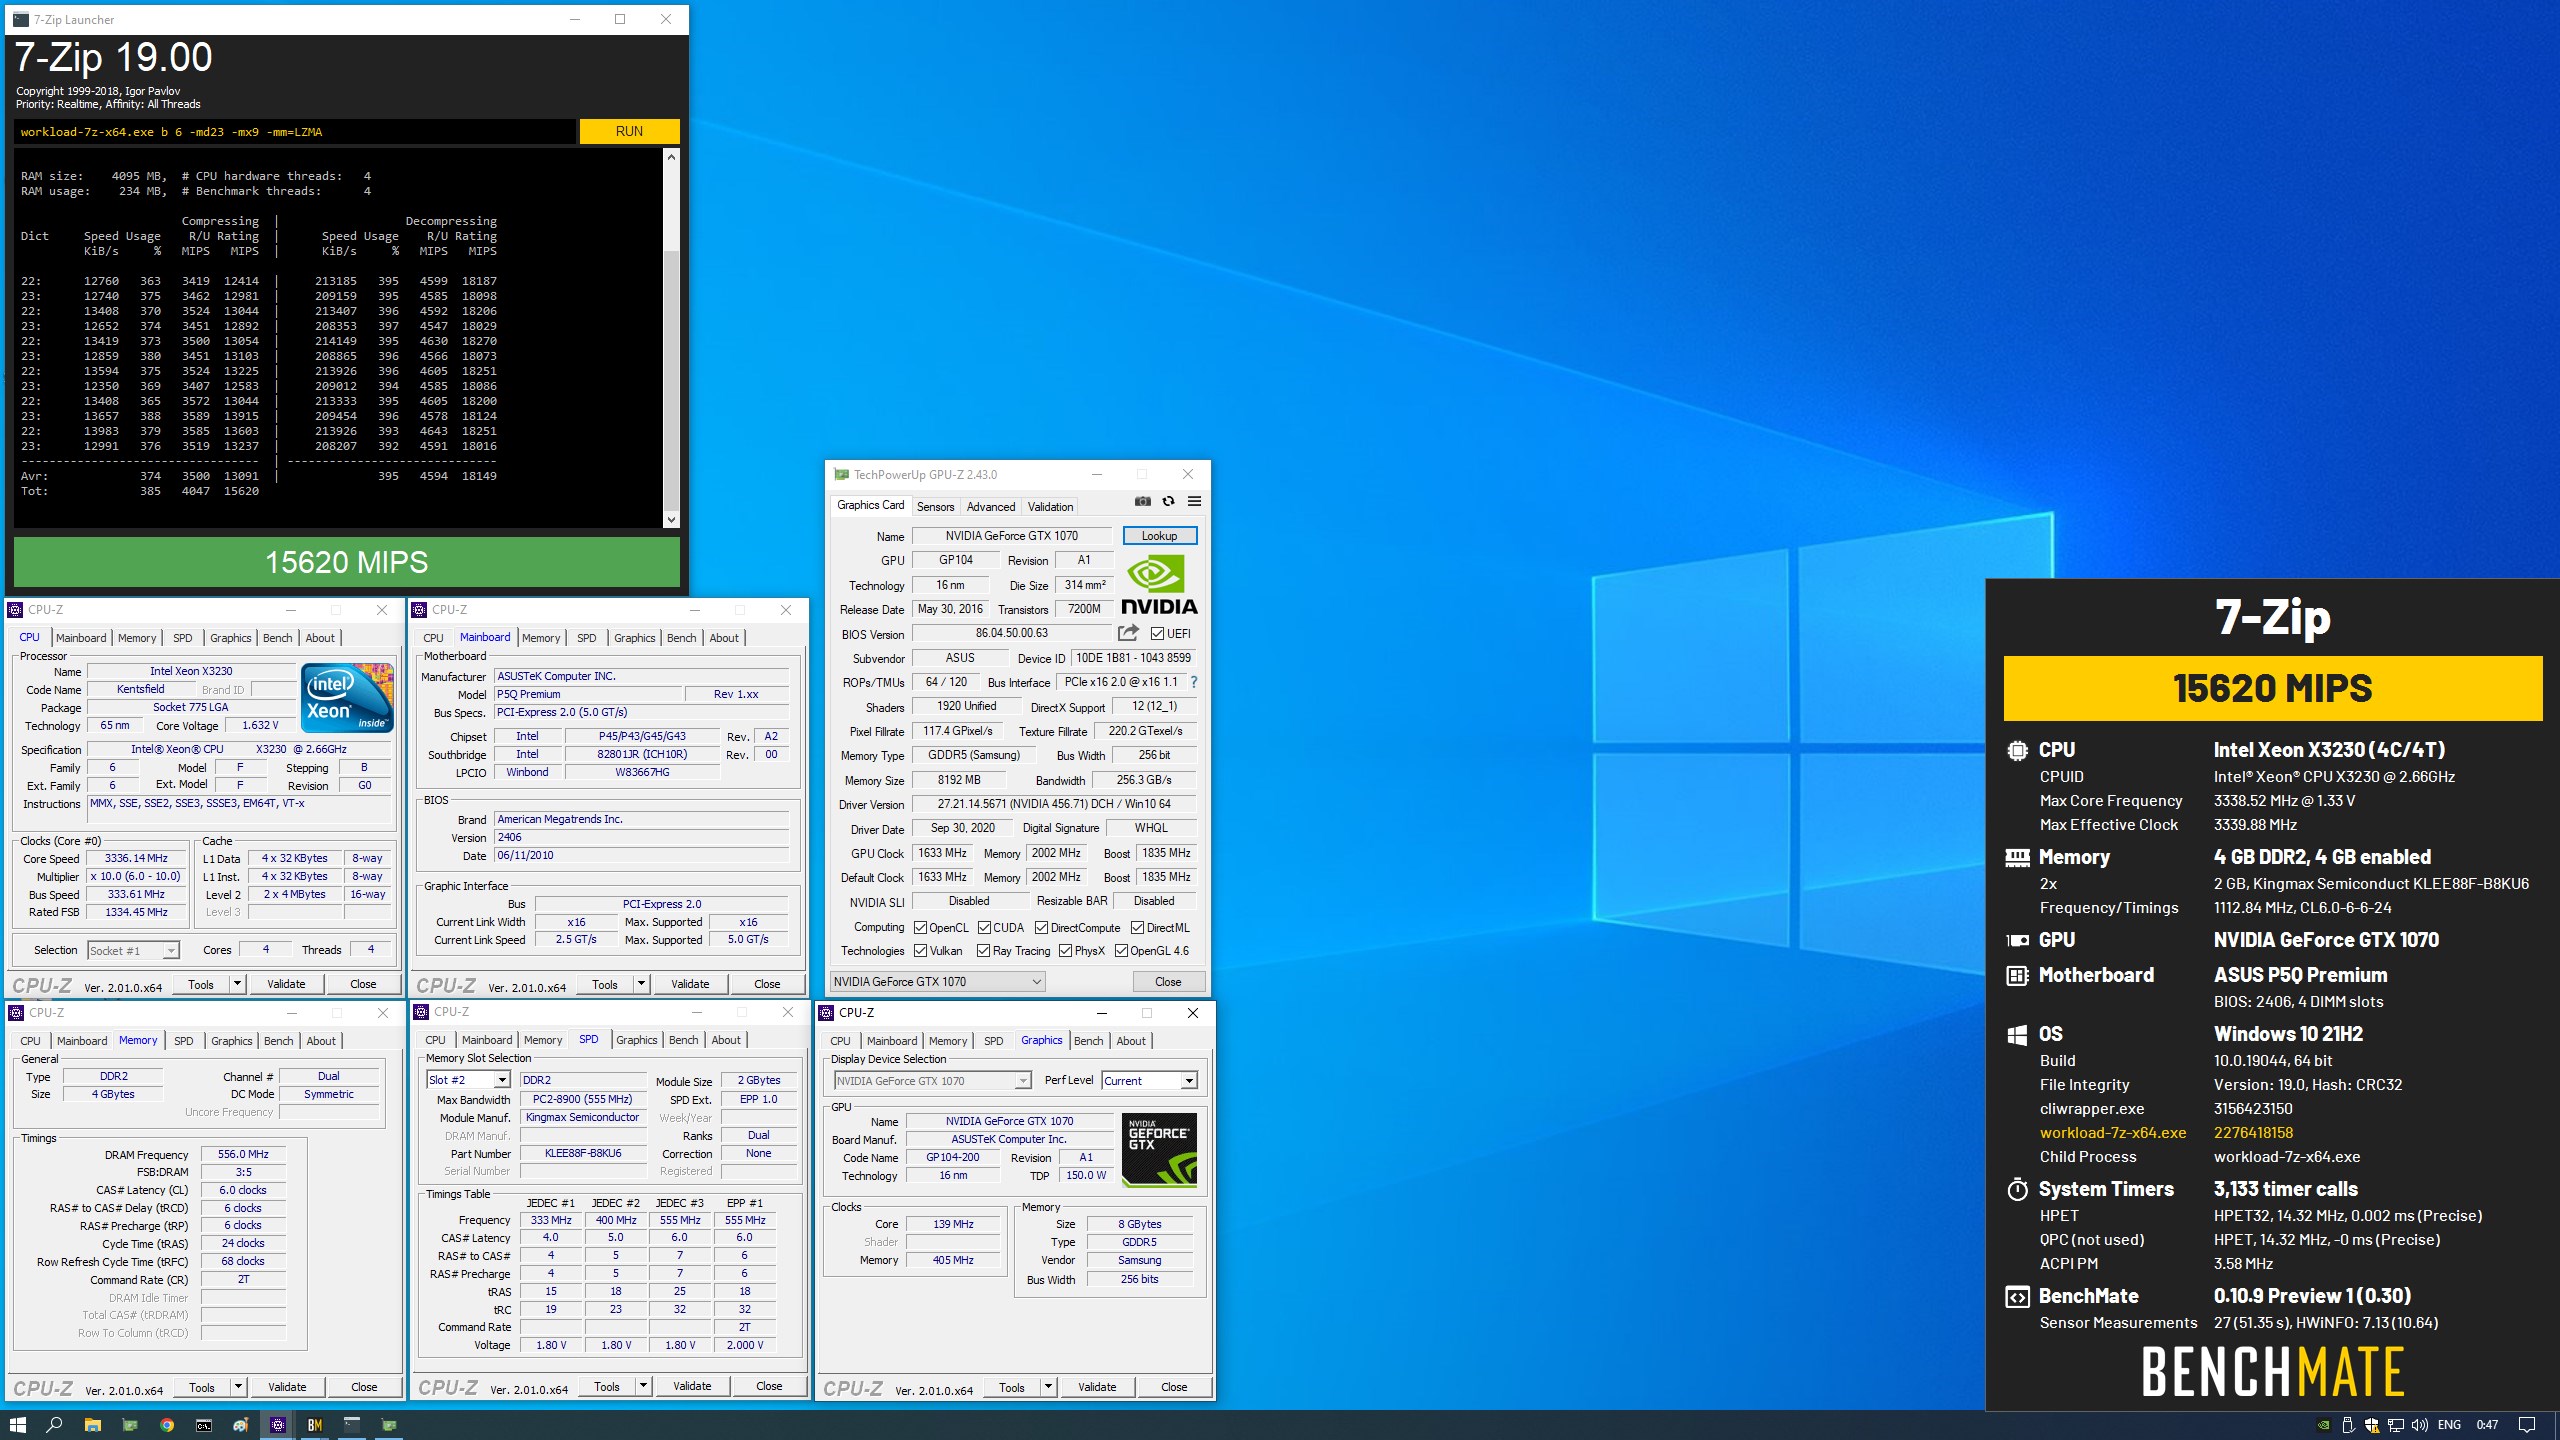Click the Lookup button in GPU-Z

click(1160, 536)
